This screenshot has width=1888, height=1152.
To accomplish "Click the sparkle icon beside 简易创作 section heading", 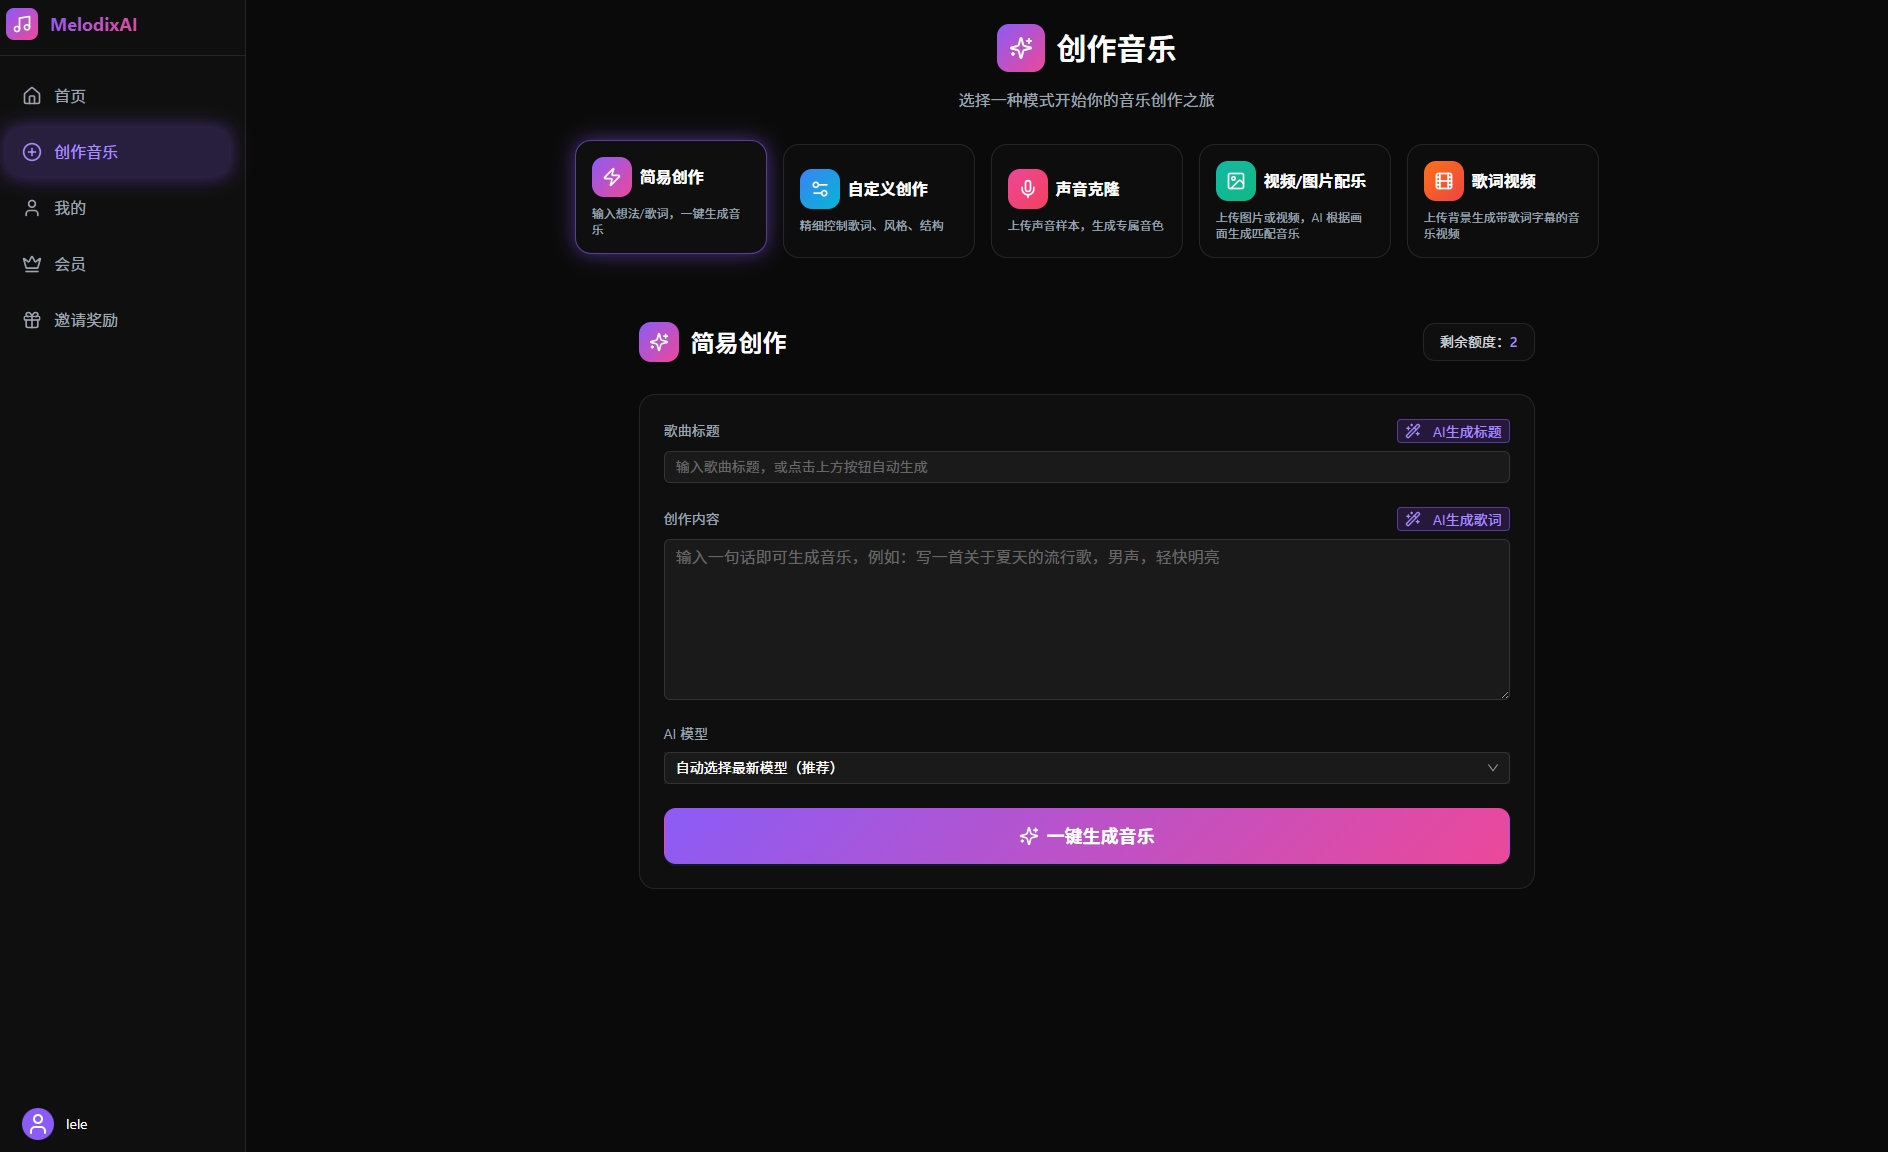I will point(659,342).
